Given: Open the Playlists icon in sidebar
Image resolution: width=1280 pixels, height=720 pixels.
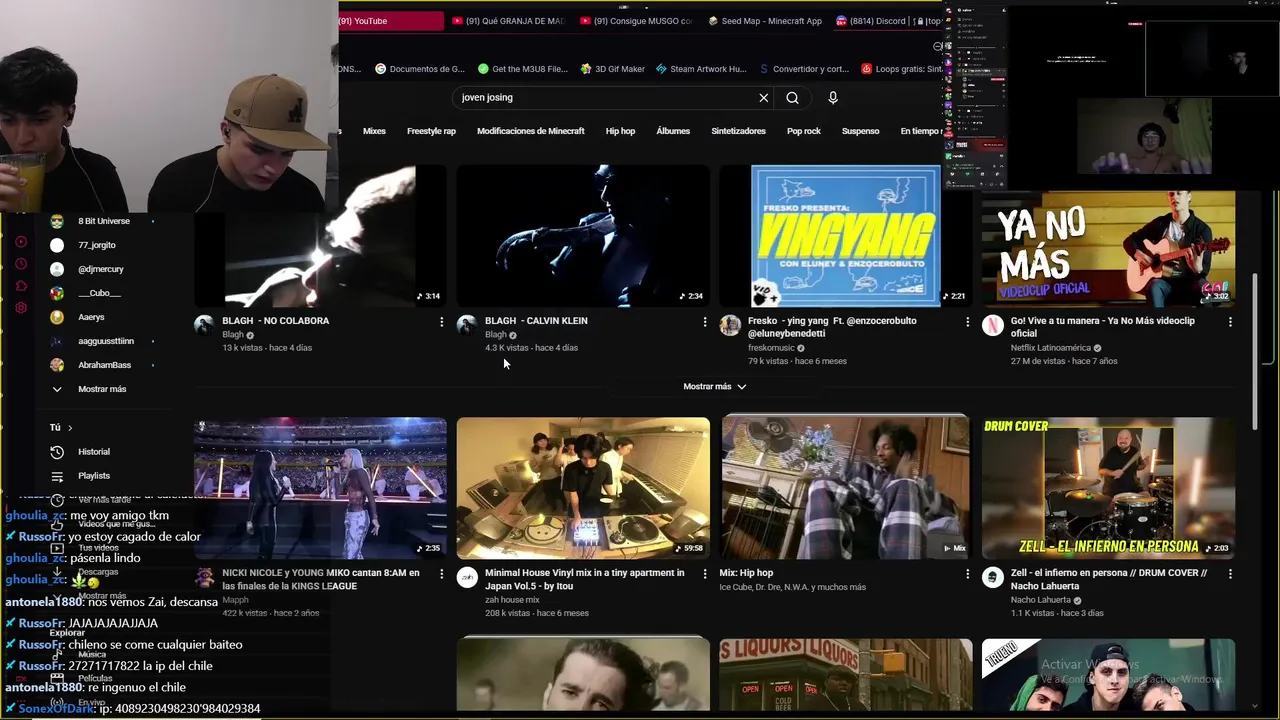Looking at the screenshot, I should (57, 476).
